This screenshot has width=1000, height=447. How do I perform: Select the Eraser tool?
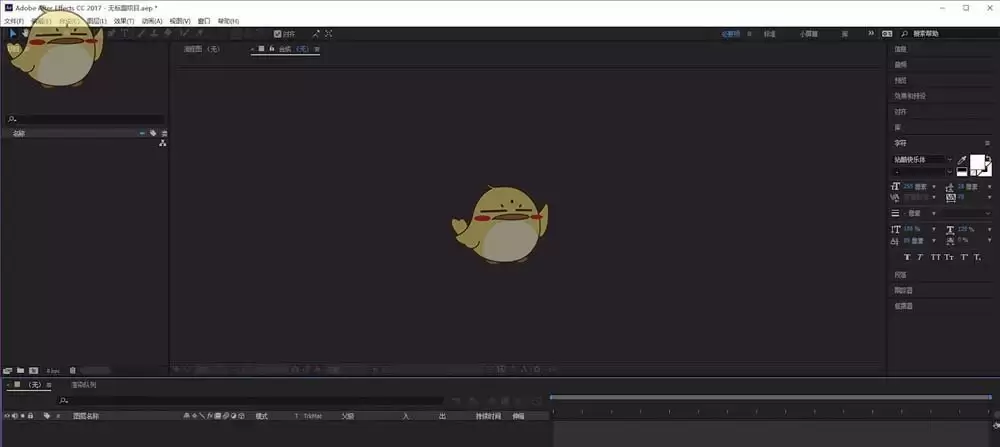click(168, 33)
